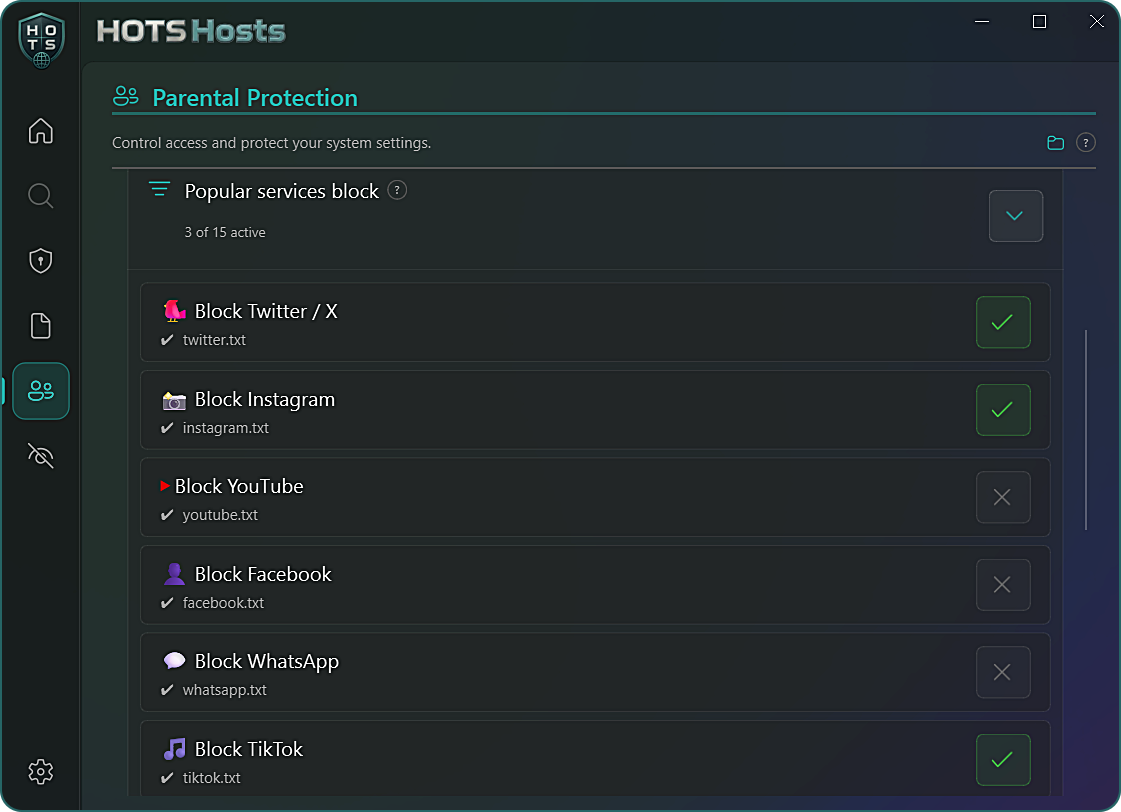This screenshot has width=1121, height=812.
Task: Click the whatsapp.txt file label
Action: (x=224, y=690)
